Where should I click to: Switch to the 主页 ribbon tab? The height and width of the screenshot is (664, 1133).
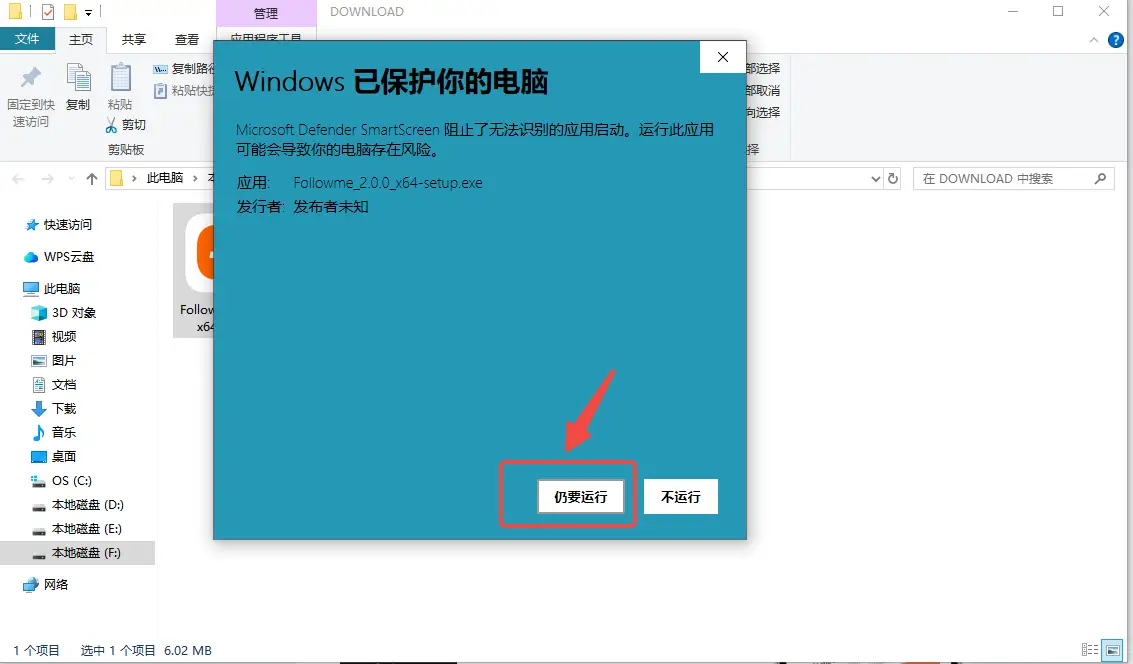(x=81, y=39)
